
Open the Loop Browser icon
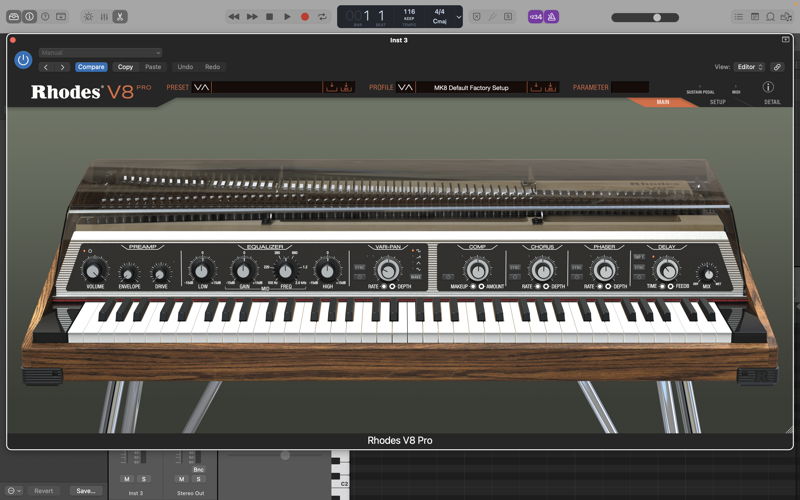[x=770, y=17]
